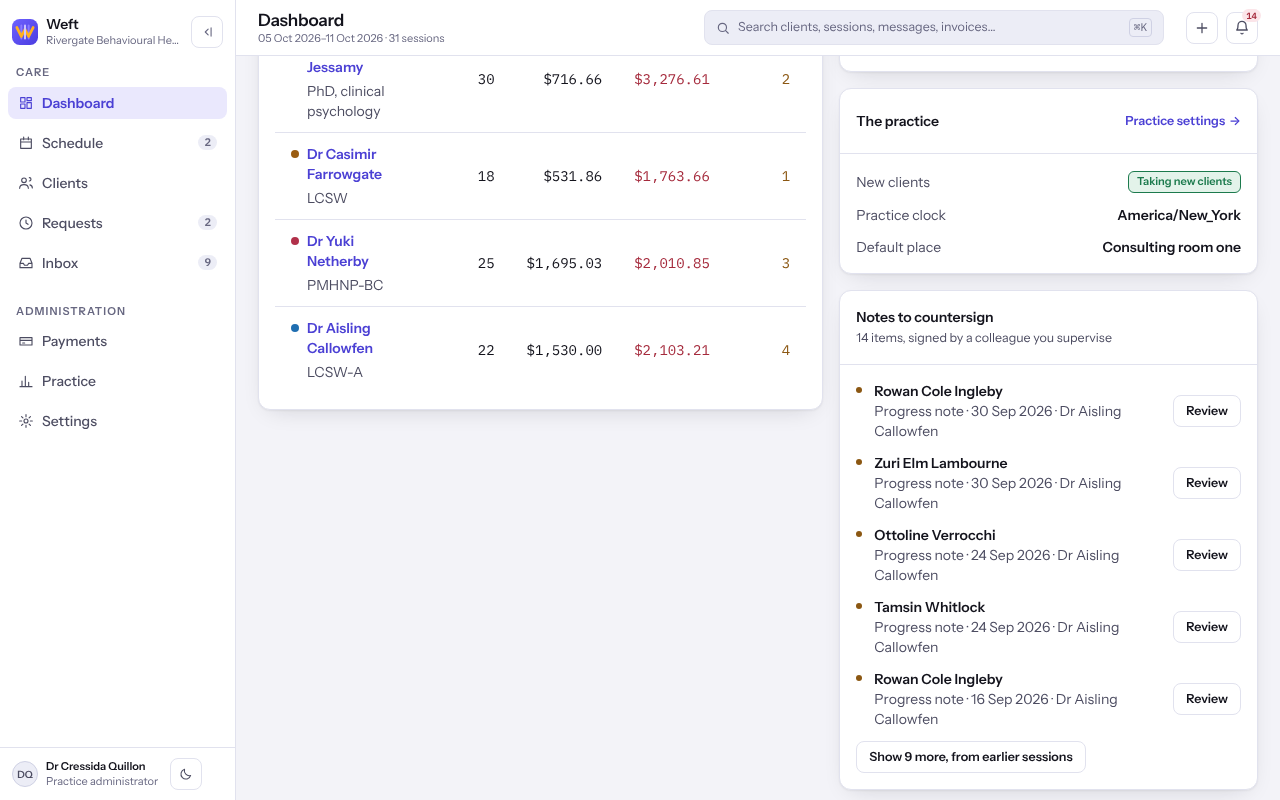Open the Jessamy clinician link

(335, 67)
